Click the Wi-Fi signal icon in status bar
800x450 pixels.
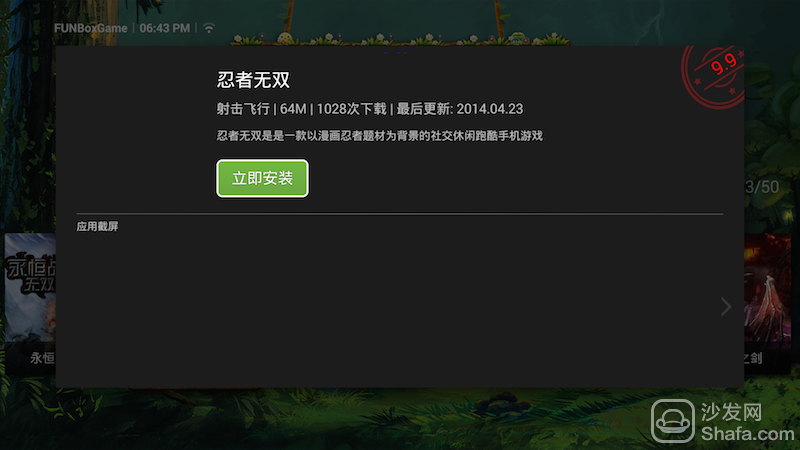pos(209,28)
